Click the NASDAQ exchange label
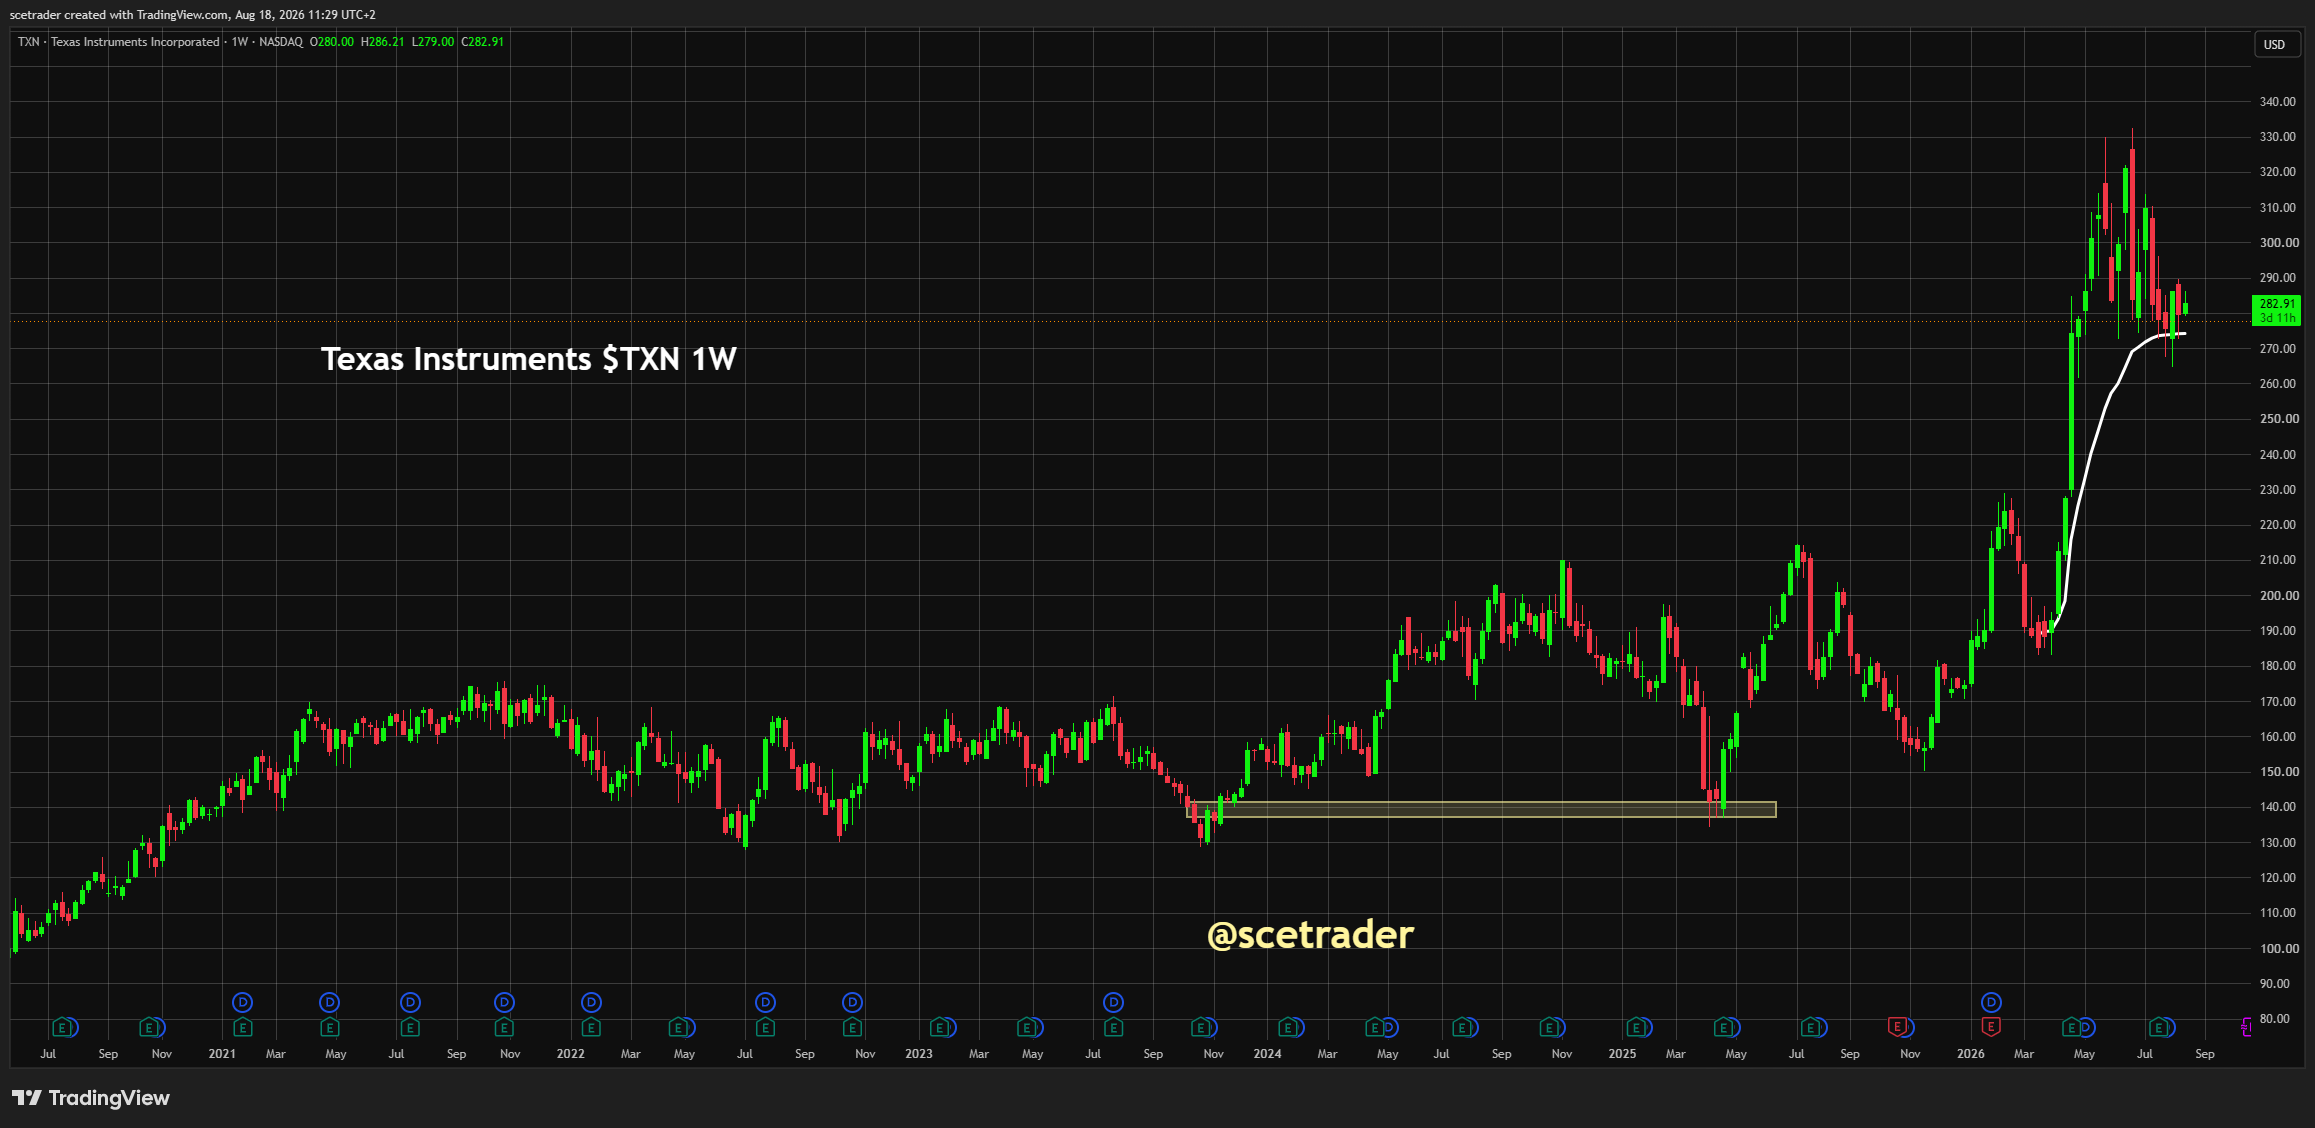This screenshot has height=1128, width=2315. pos(281,42)
